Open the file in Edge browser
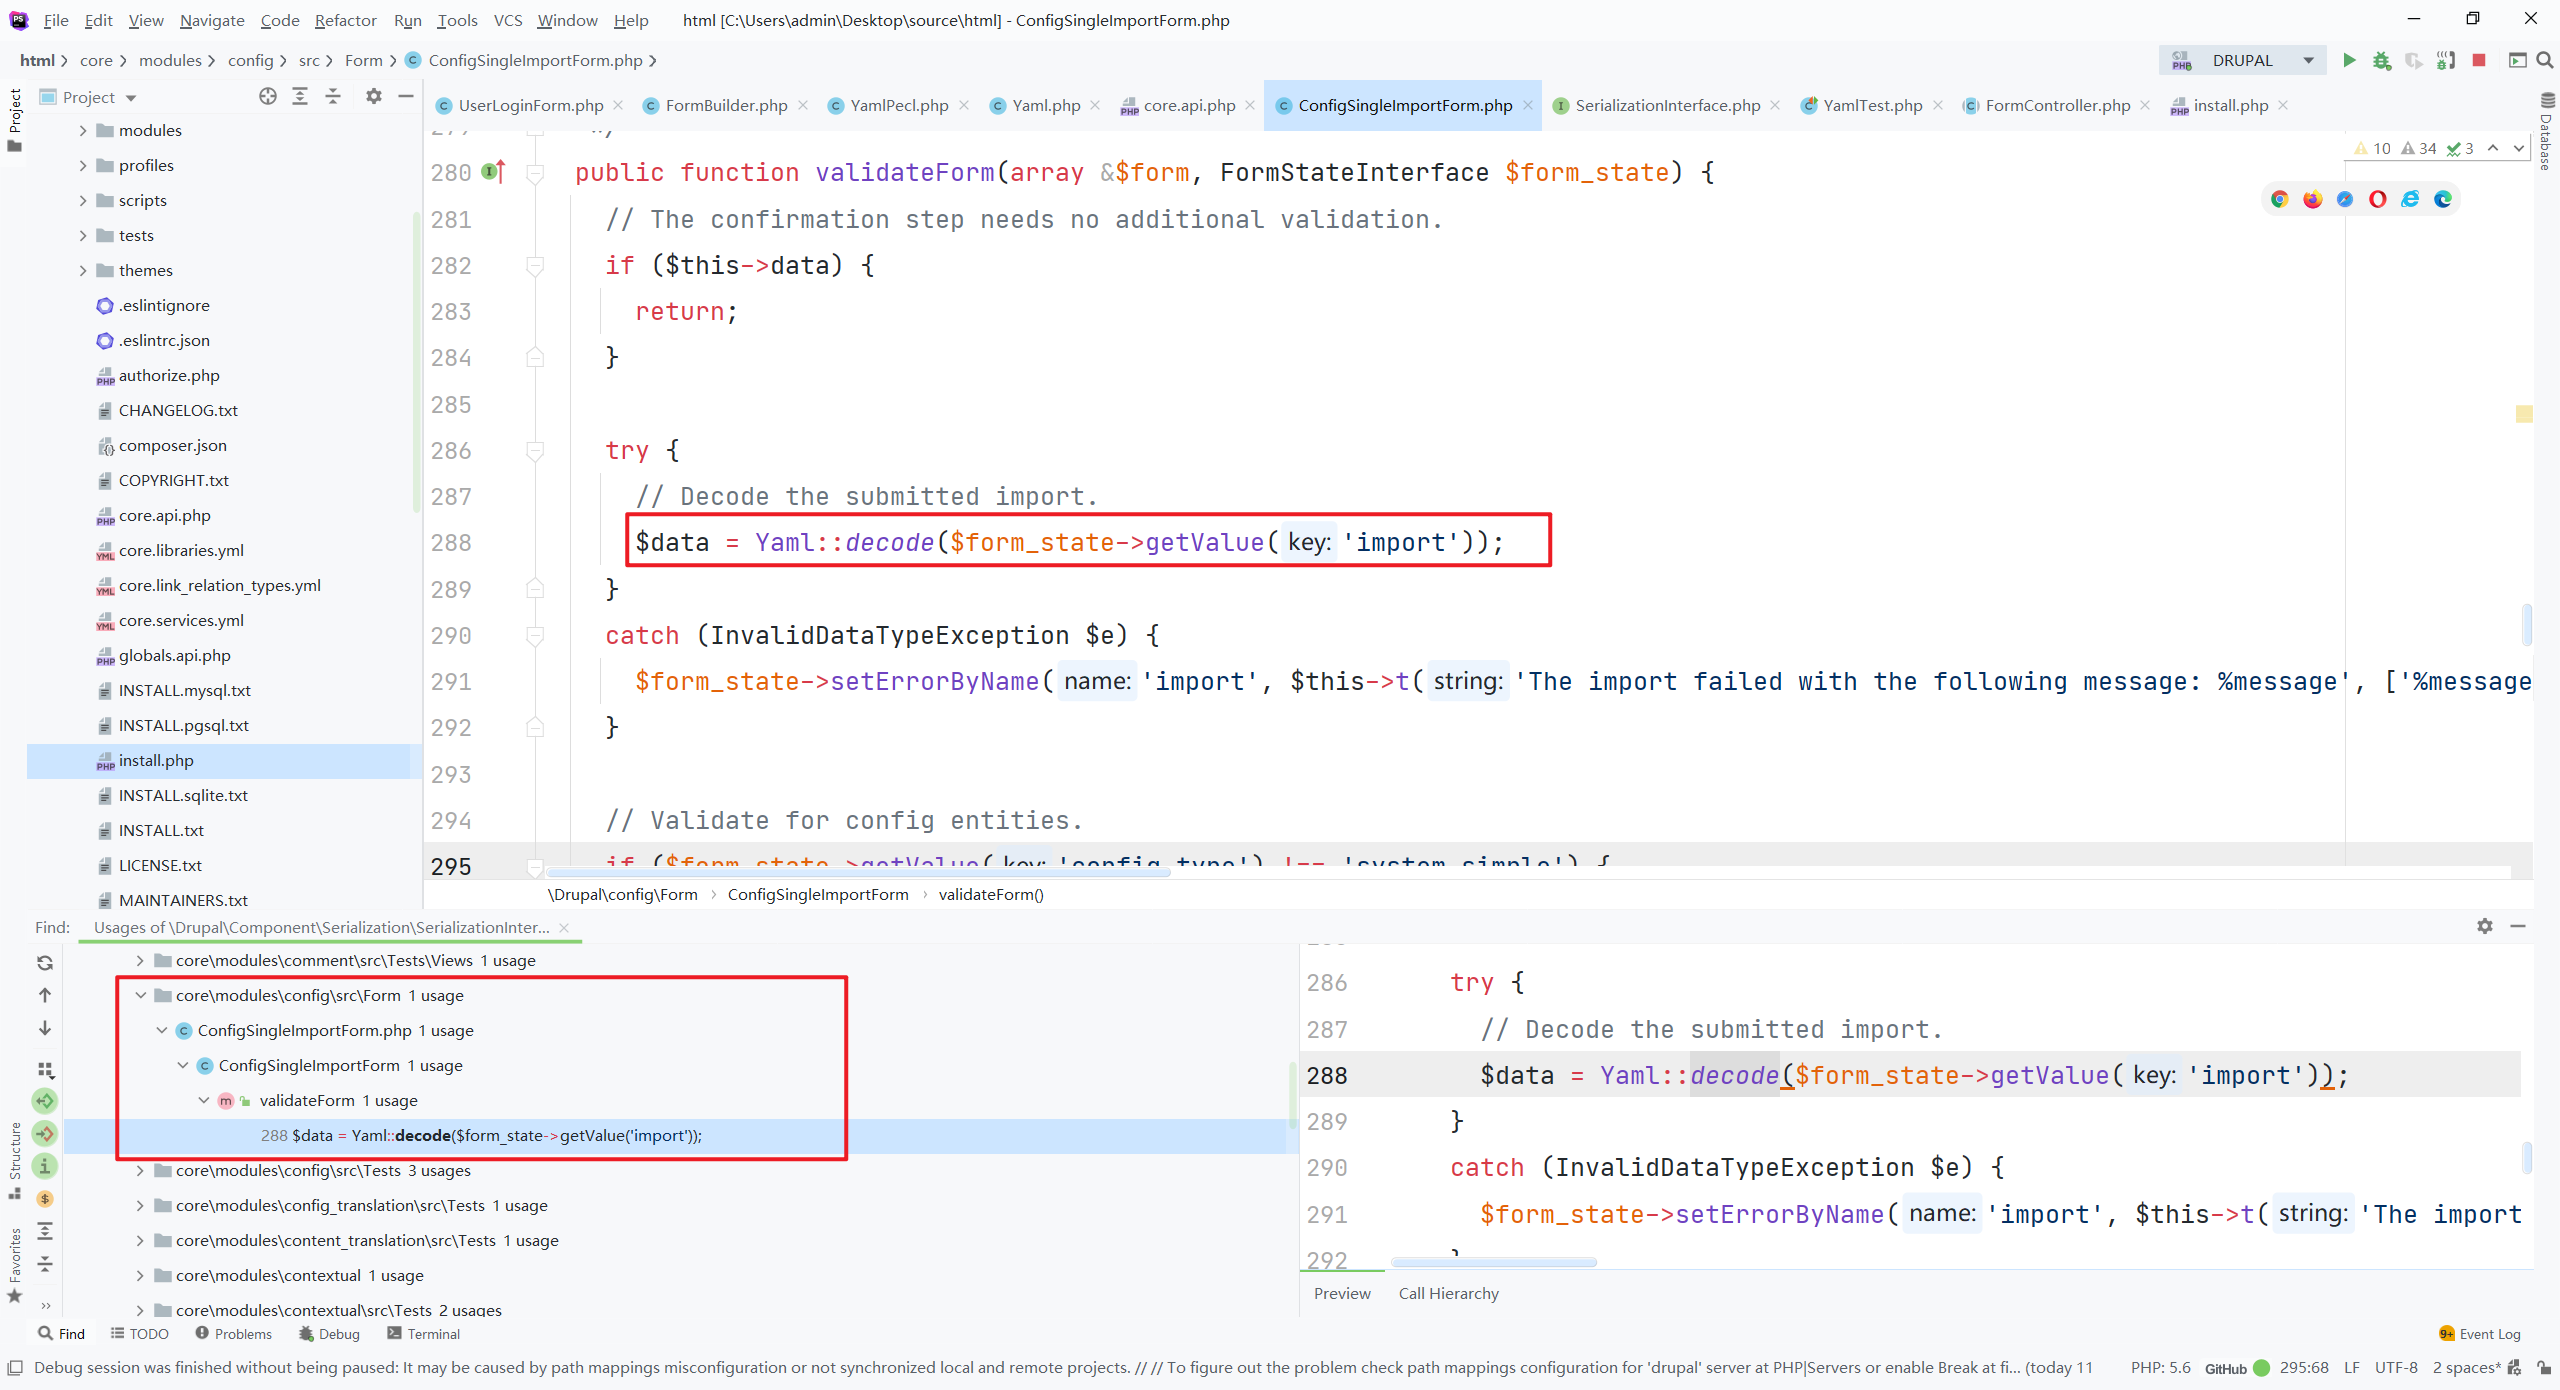The width and height of the screenshot is (2560, 1390). click(x=2444, y=199)
